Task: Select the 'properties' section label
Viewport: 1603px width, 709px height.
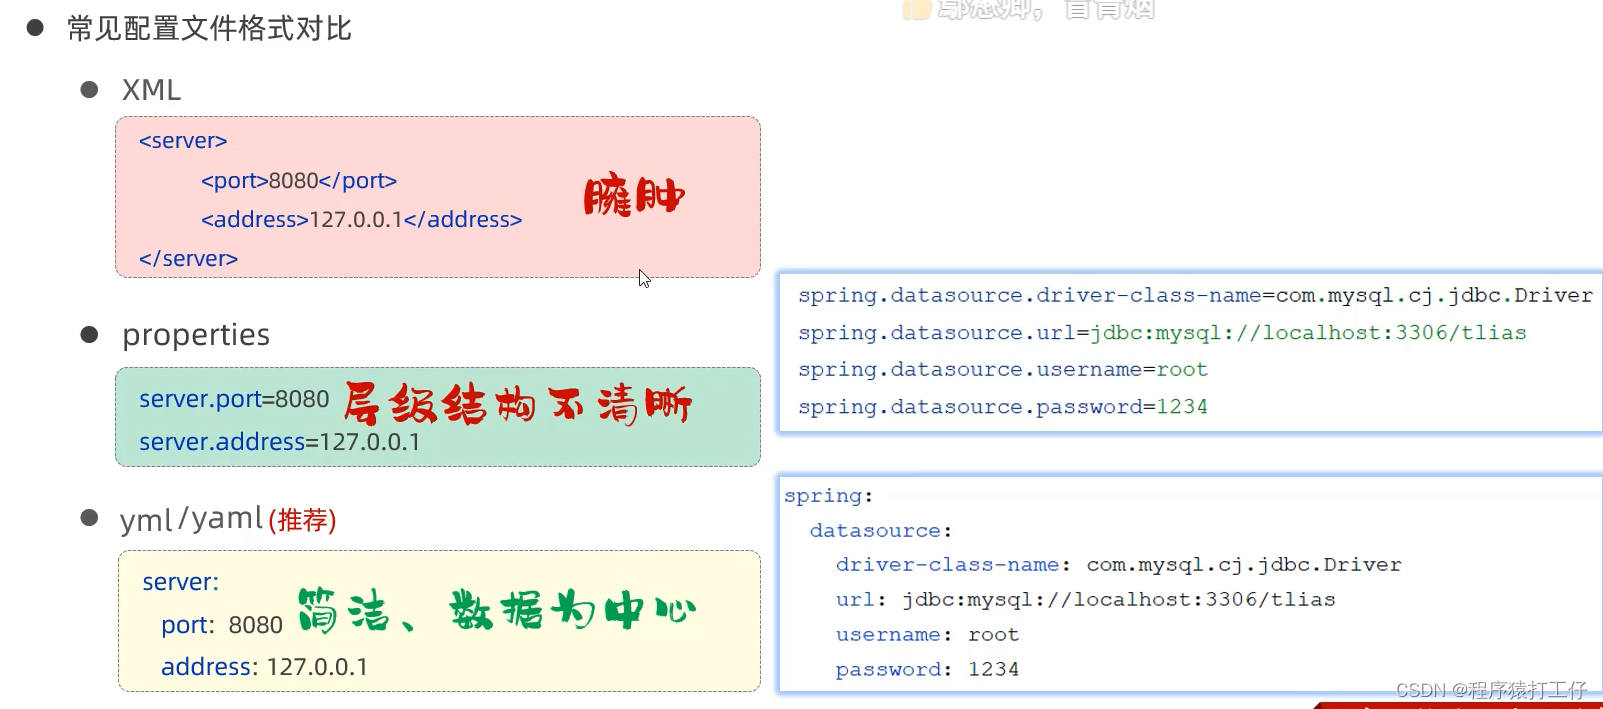Action: (196, 335)
